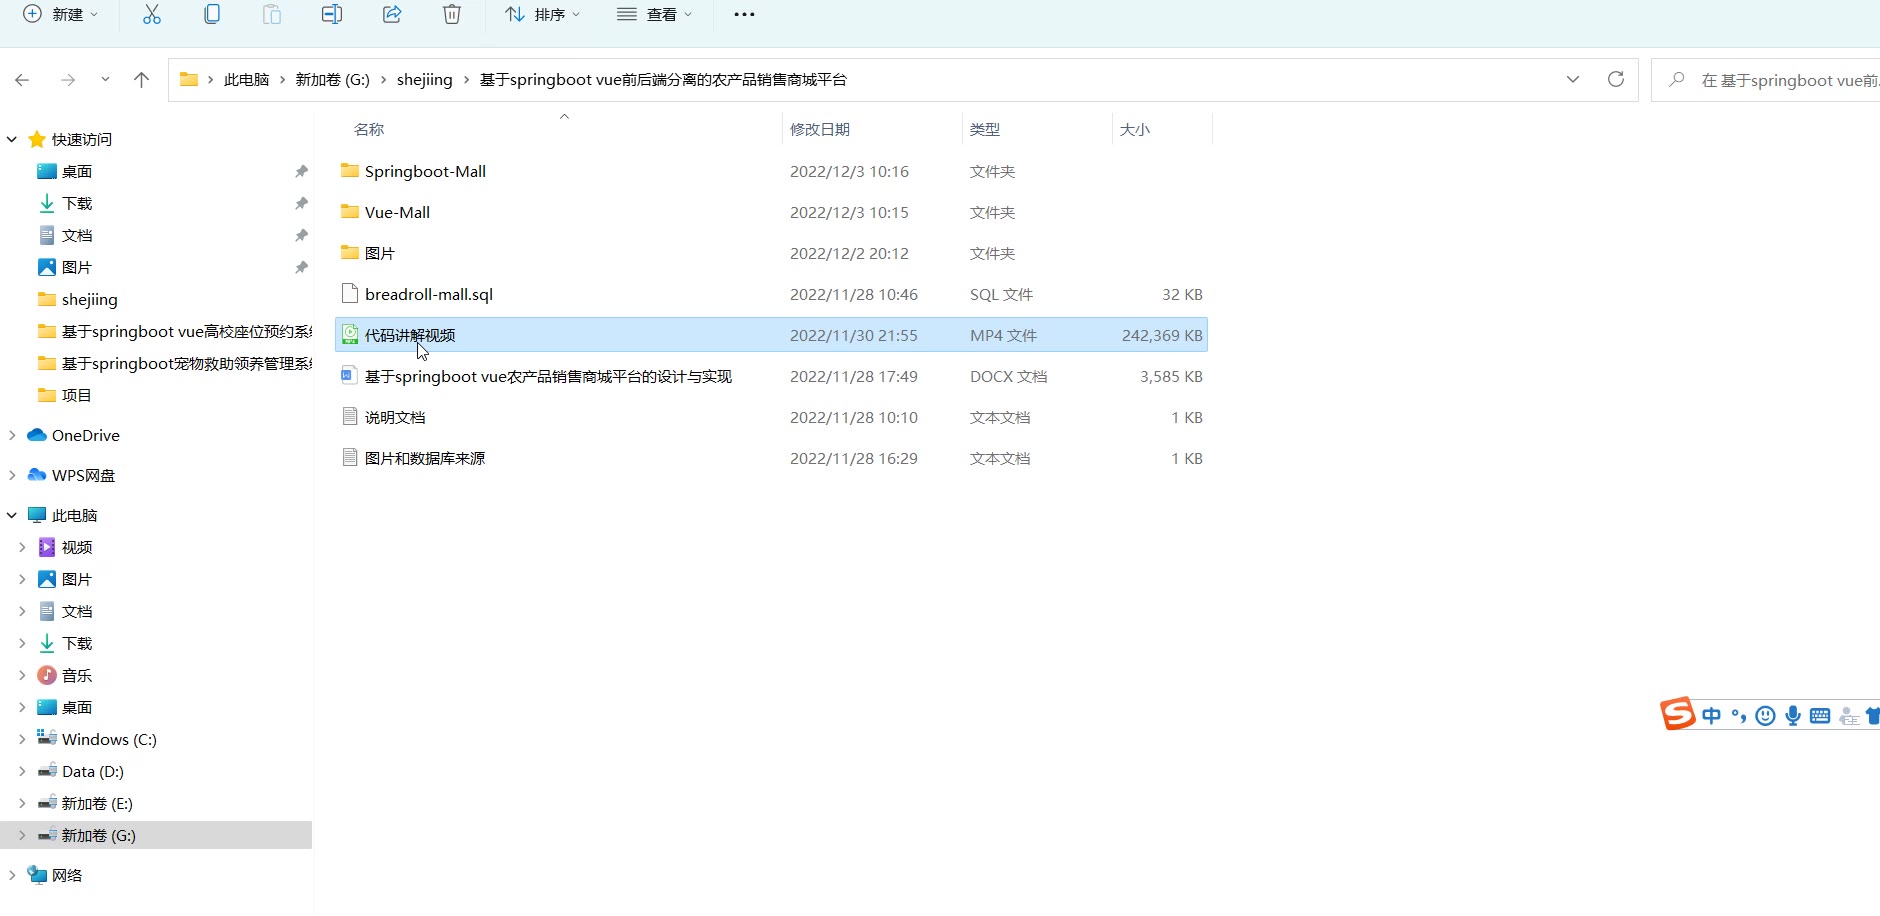1880x916 pixels.
Task: Open recent locations chevron near navigation arrows
Action: [105, 80]
